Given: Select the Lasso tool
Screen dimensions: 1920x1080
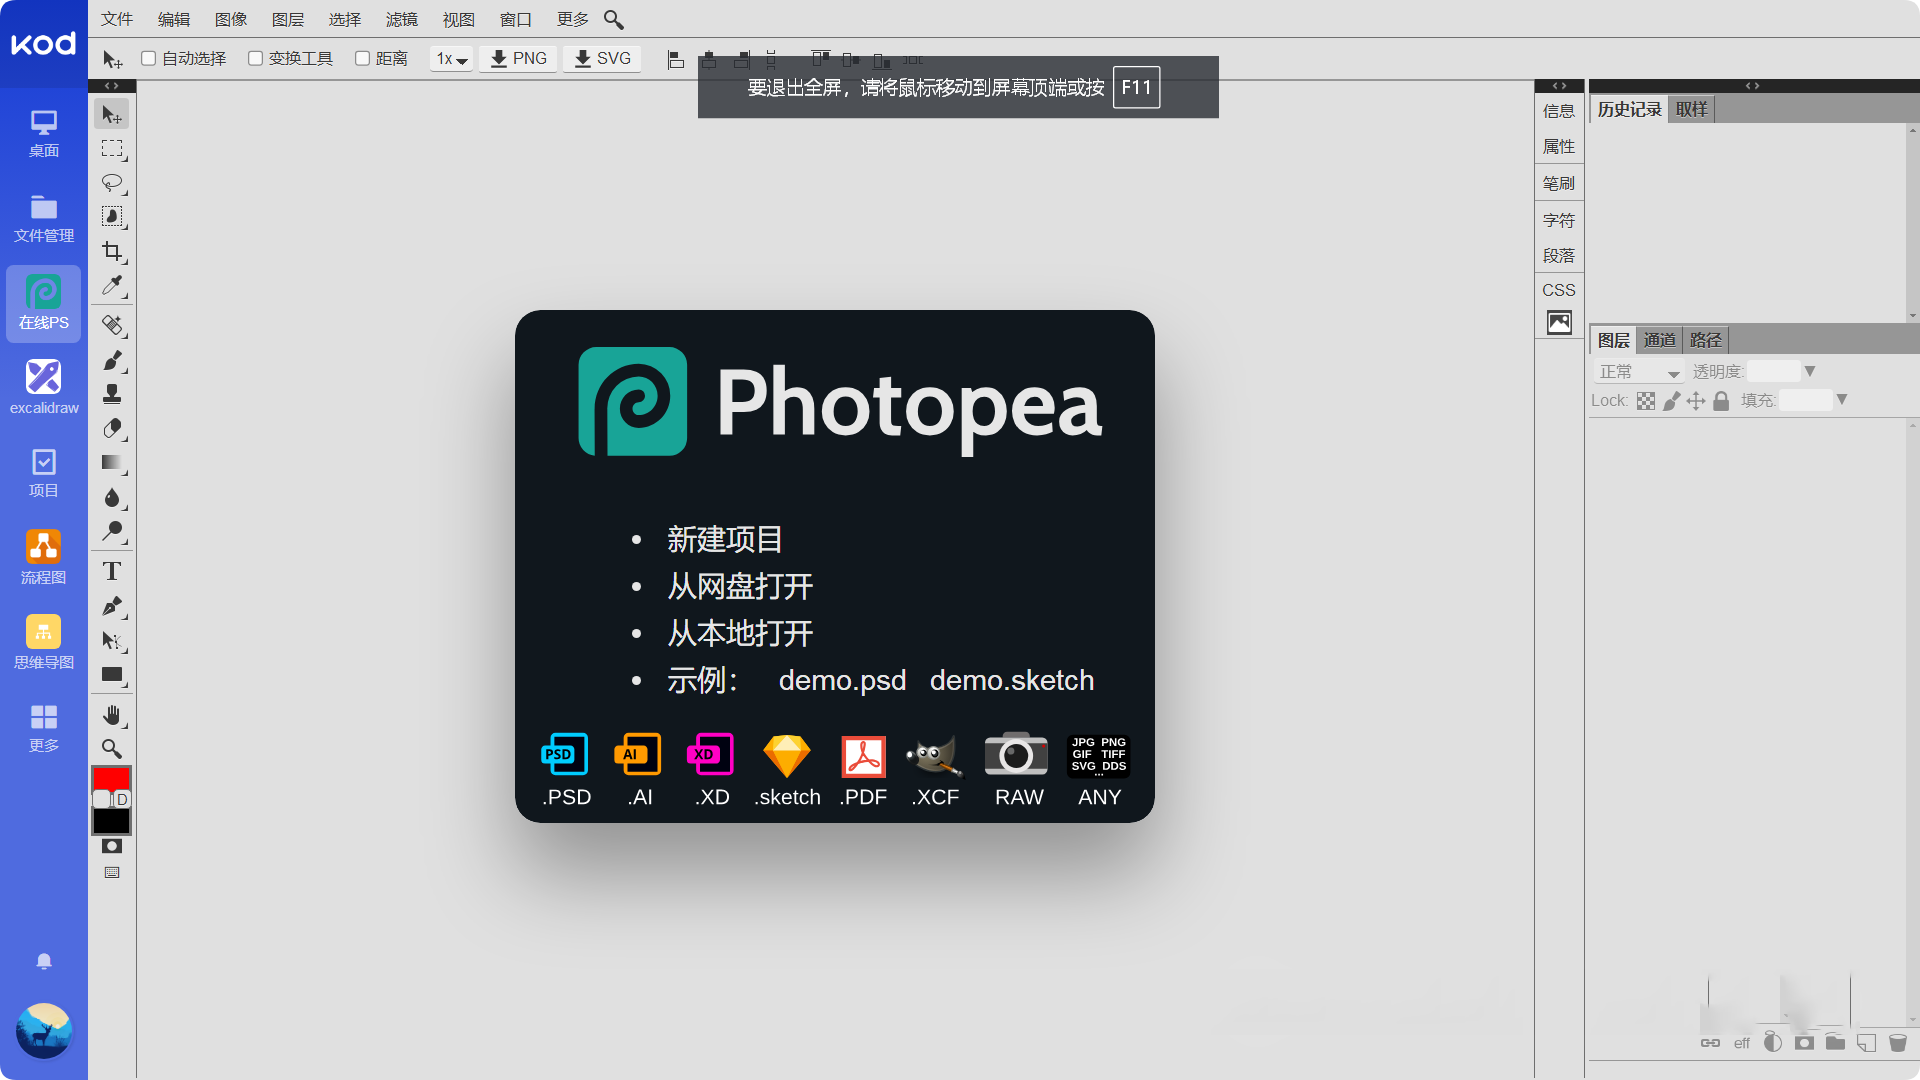Looking at the screenshot, I should coord(112,183).
